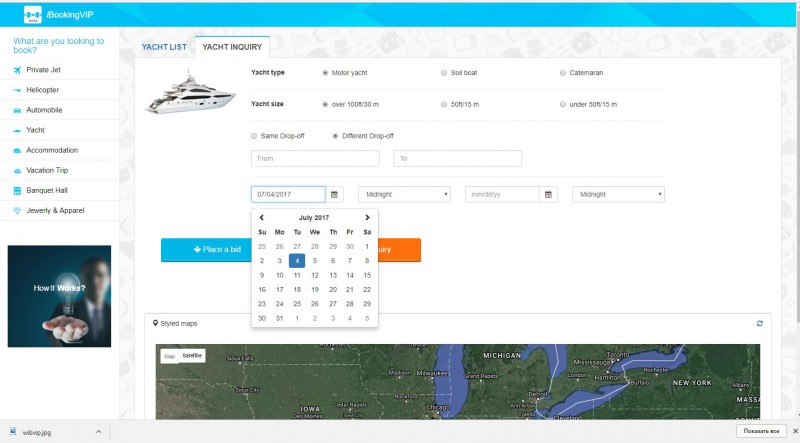
Task: Click the Styled maps refresh icon
Action: click(x=760, y=324)
